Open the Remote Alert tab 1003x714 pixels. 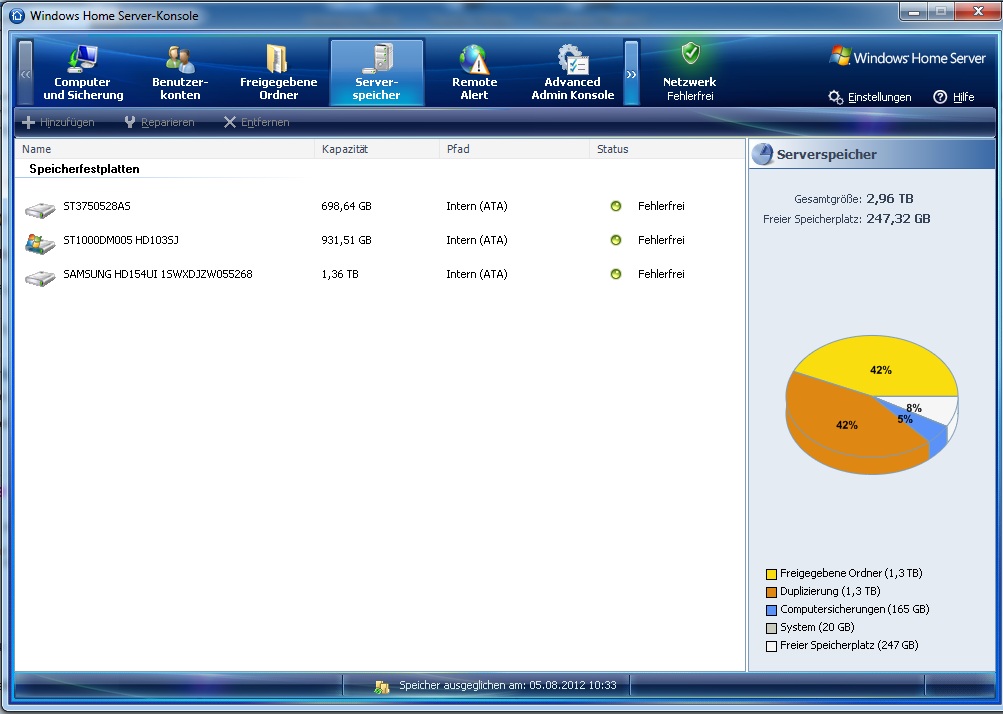coord(474,72)
